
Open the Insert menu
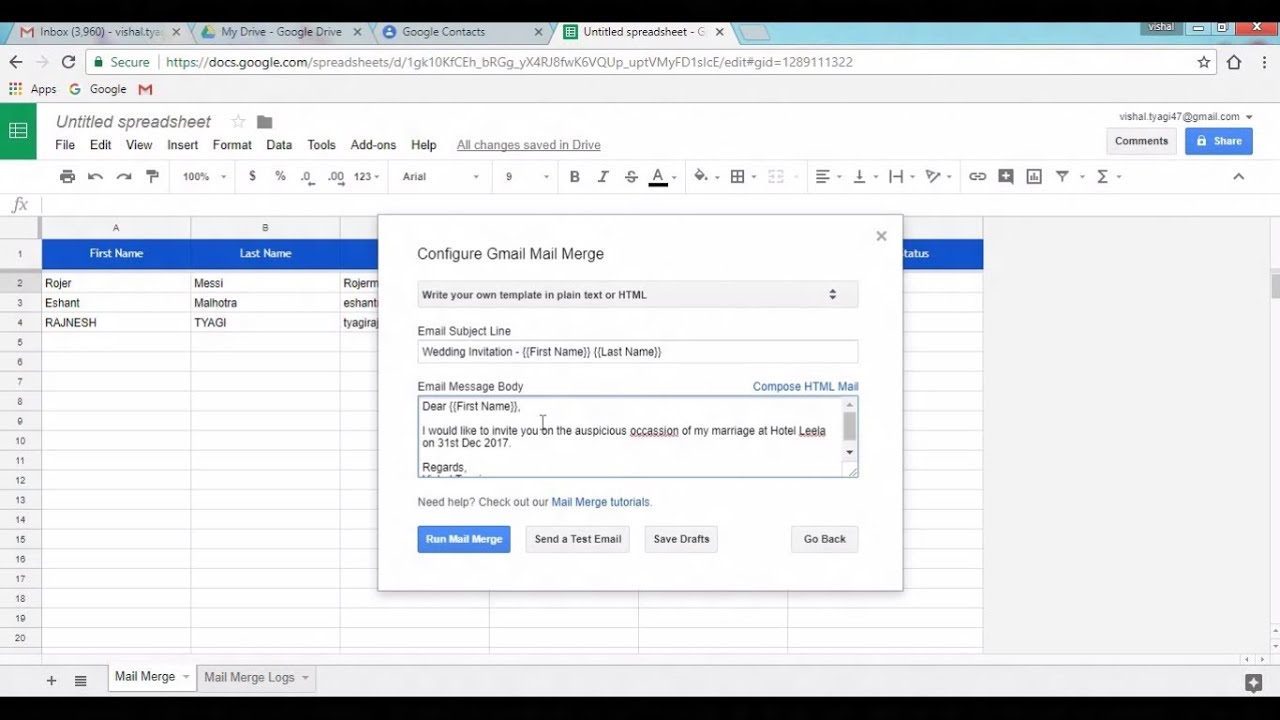(x=182, y=145)
